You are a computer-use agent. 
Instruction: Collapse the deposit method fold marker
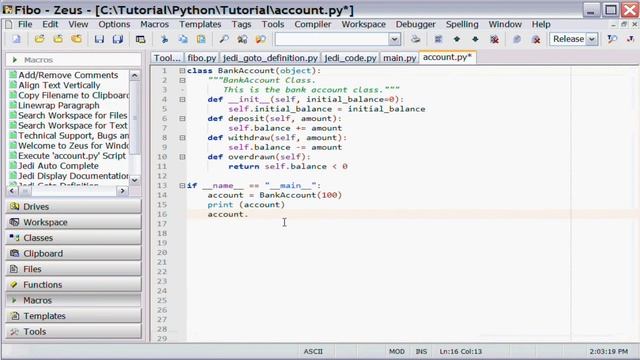coord(182,118)
